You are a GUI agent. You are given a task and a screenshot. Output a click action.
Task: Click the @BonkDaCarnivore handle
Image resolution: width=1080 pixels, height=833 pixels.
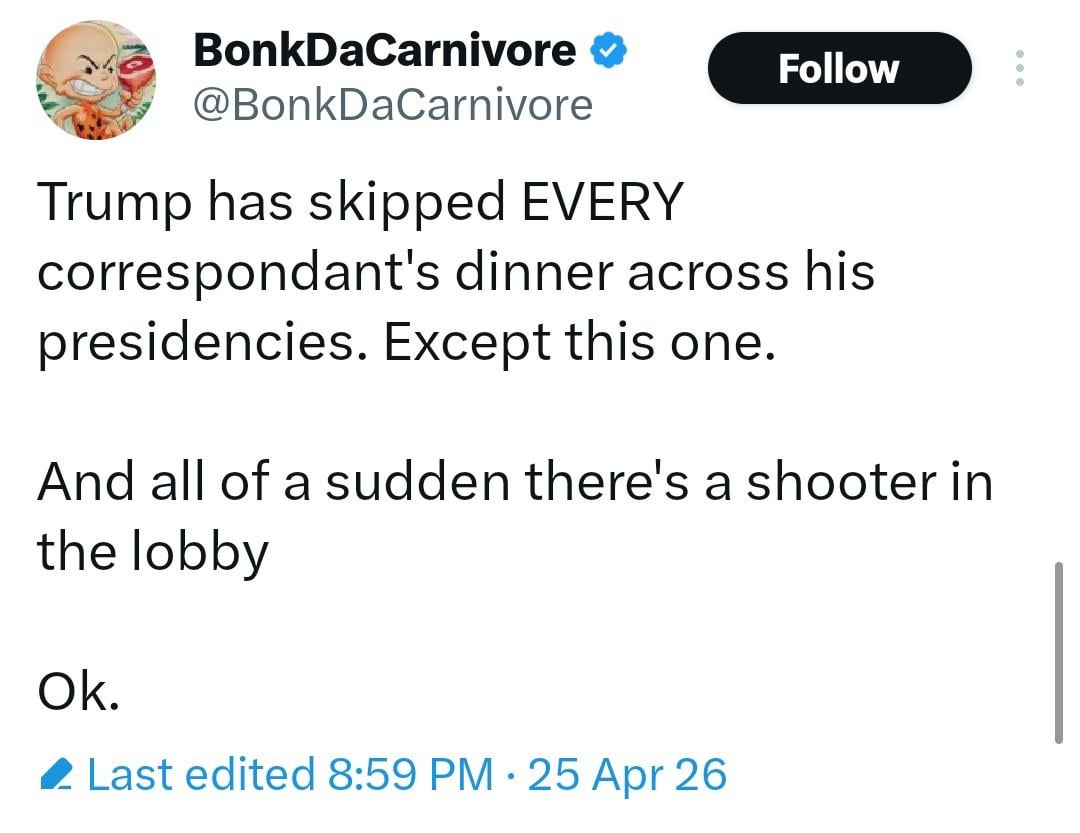tap(392, 103)
